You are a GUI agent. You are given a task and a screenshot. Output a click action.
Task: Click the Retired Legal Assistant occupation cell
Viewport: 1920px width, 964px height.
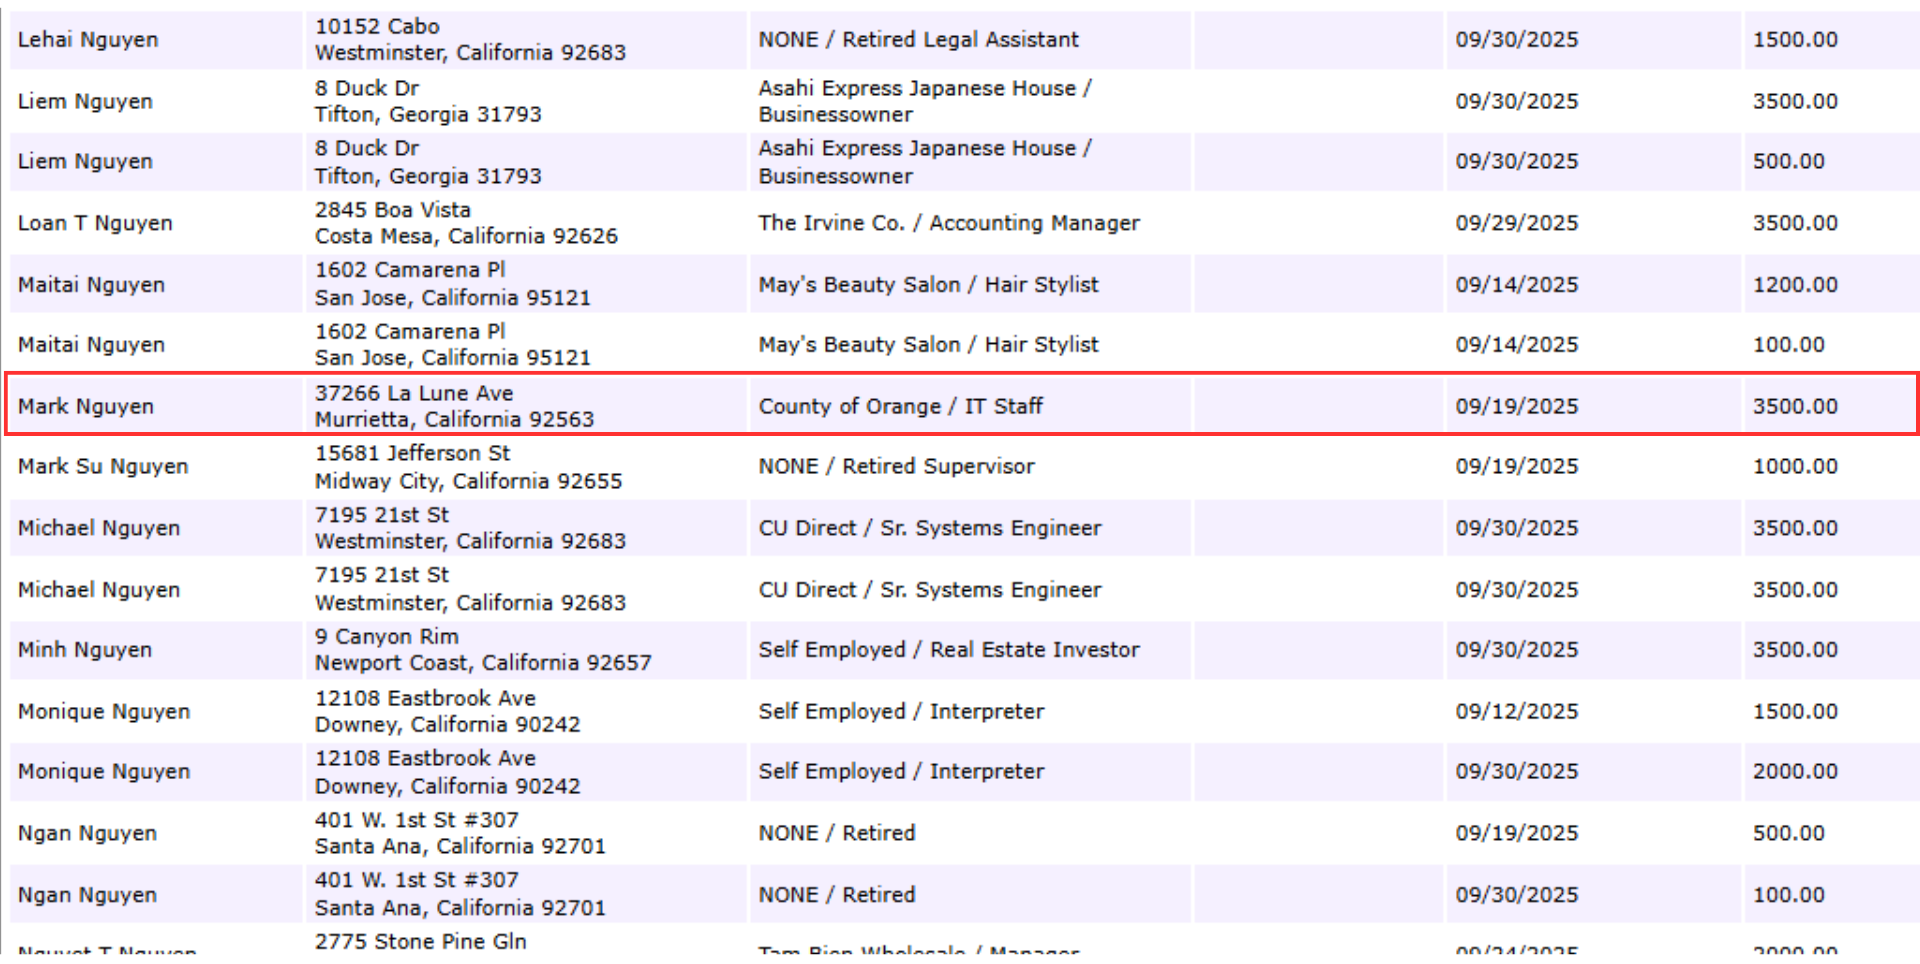click(918, 40)
